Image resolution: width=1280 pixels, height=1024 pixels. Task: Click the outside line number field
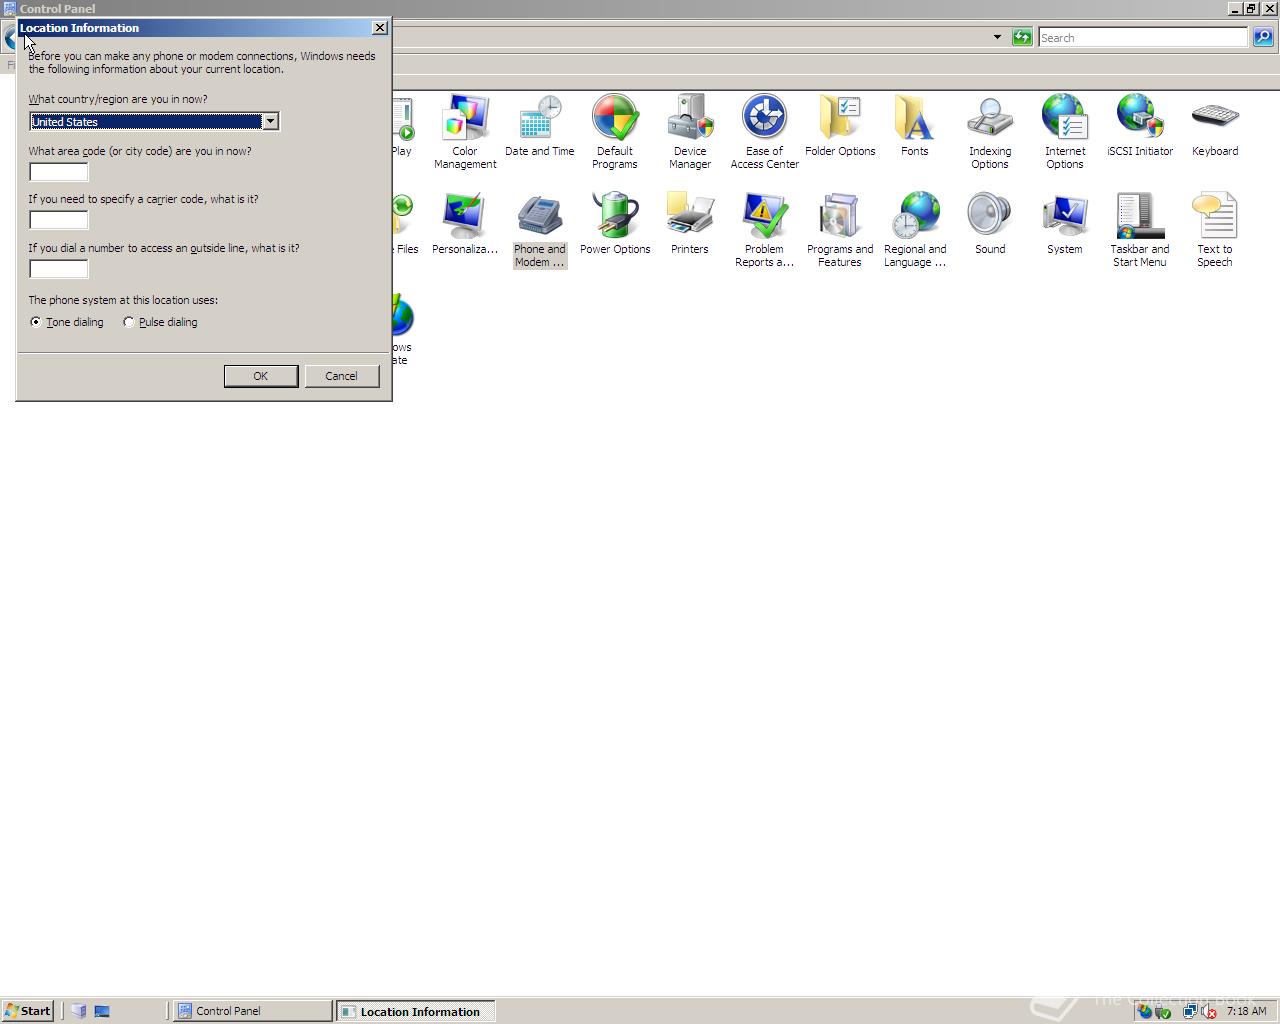[59, 269]
